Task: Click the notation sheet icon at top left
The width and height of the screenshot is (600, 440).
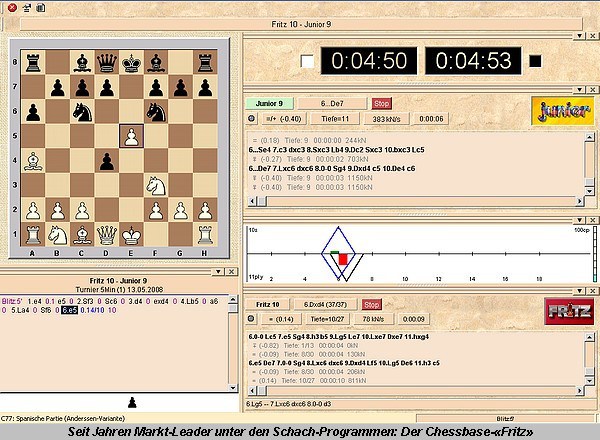Action: tap(41, 7)
